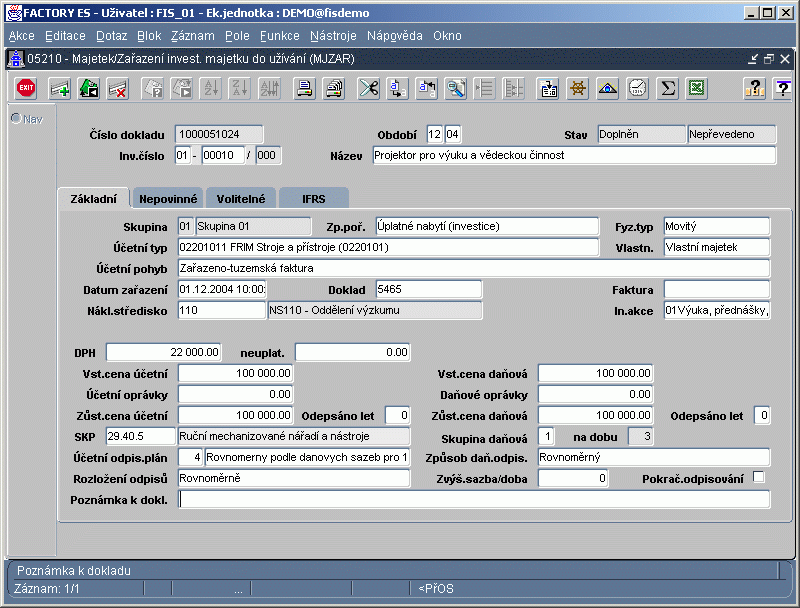Click the Datum zařazení field
This screenshot has height=608, width=800.
point(222,289)
